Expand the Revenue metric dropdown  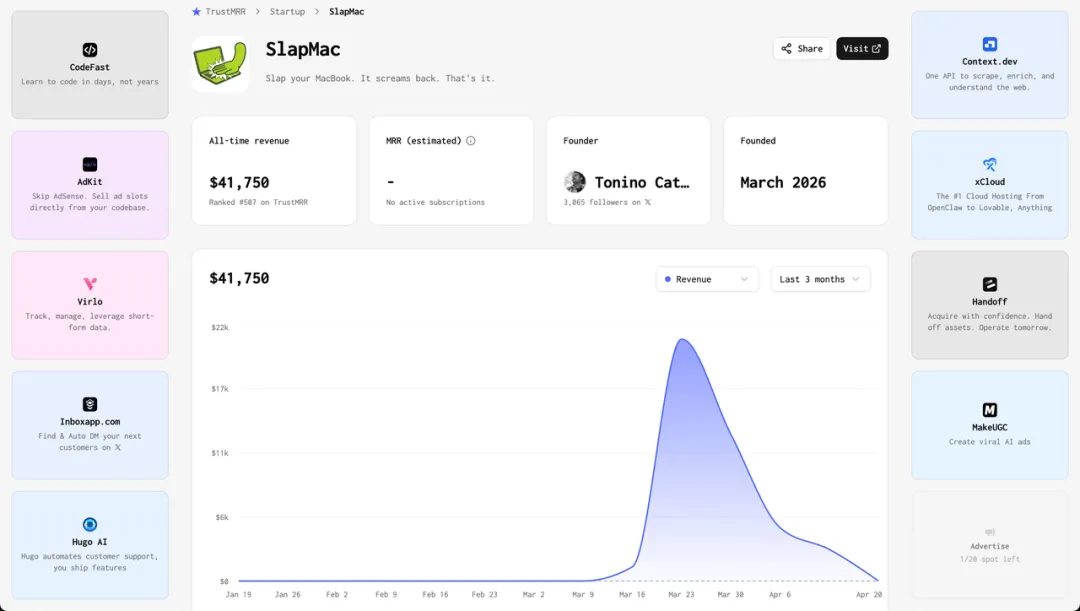click(707, 279)
